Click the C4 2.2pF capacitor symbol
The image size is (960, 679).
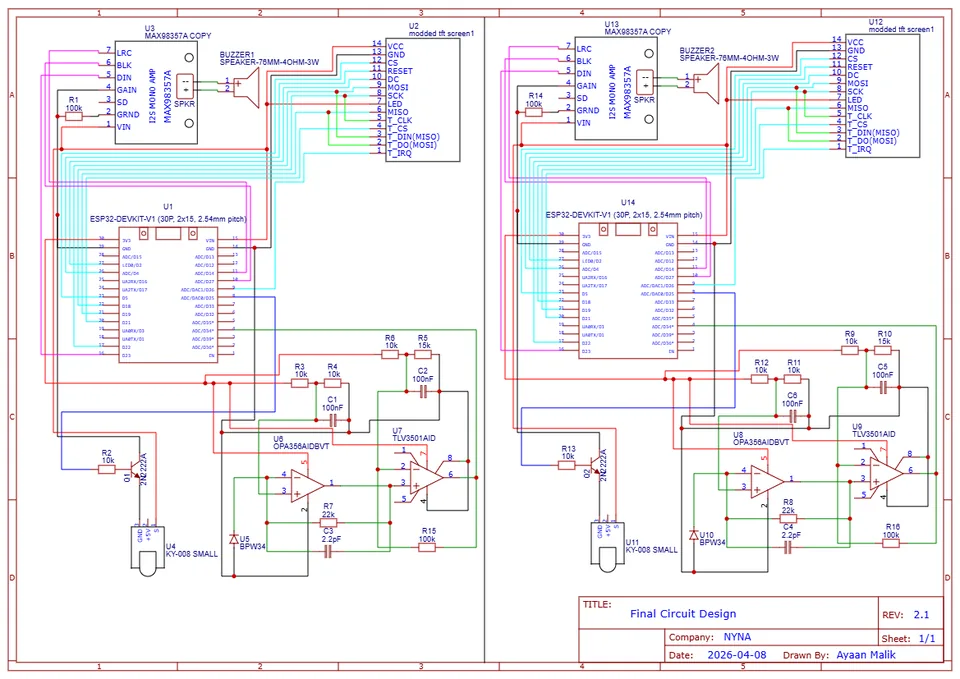point(788,547)
